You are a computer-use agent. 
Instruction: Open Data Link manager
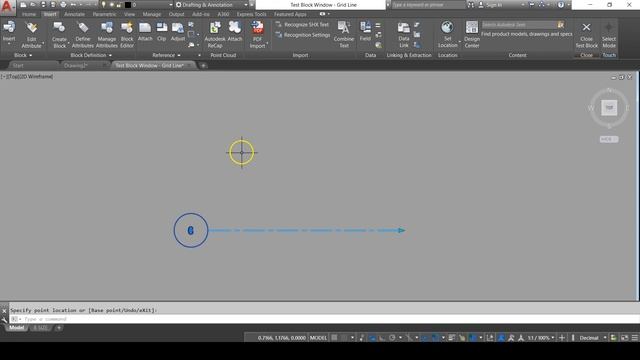click(404, 34)
